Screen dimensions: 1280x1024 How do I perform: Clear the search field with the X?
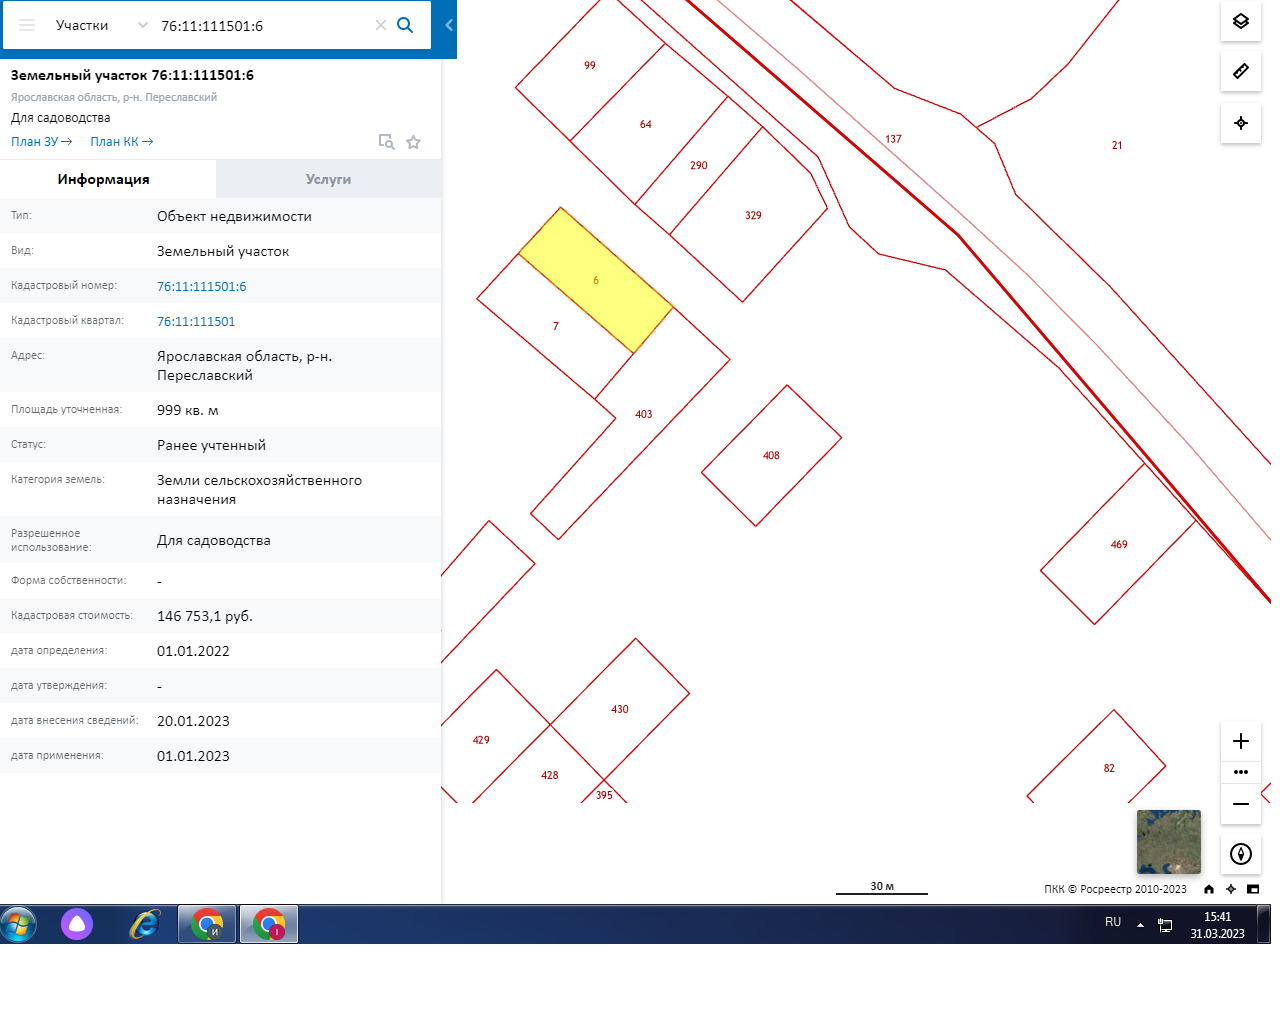coord(381,25)
